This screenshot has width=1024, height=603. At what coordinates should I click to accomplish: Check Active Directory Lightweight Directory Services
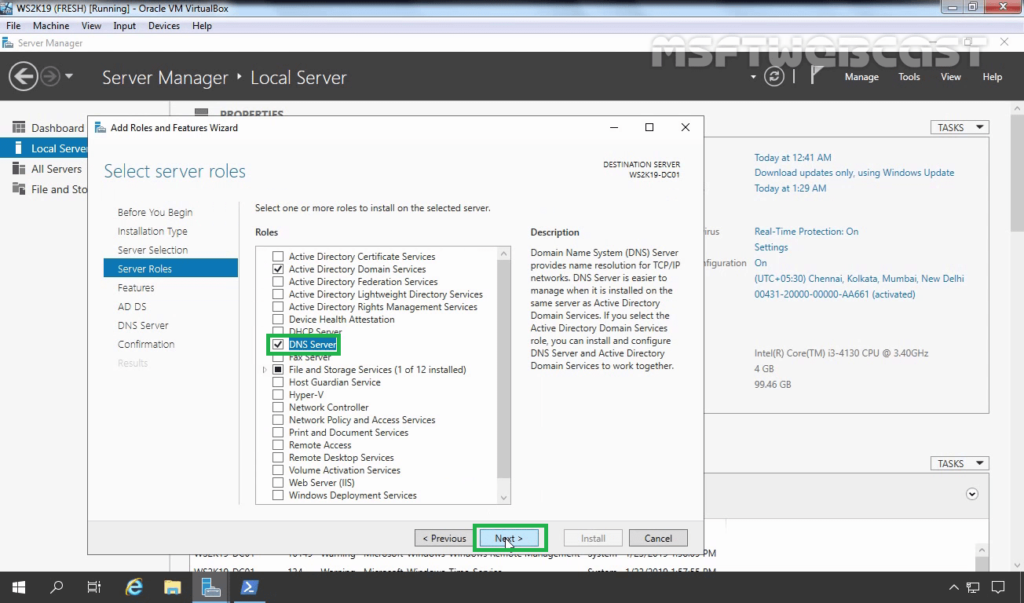278,294
